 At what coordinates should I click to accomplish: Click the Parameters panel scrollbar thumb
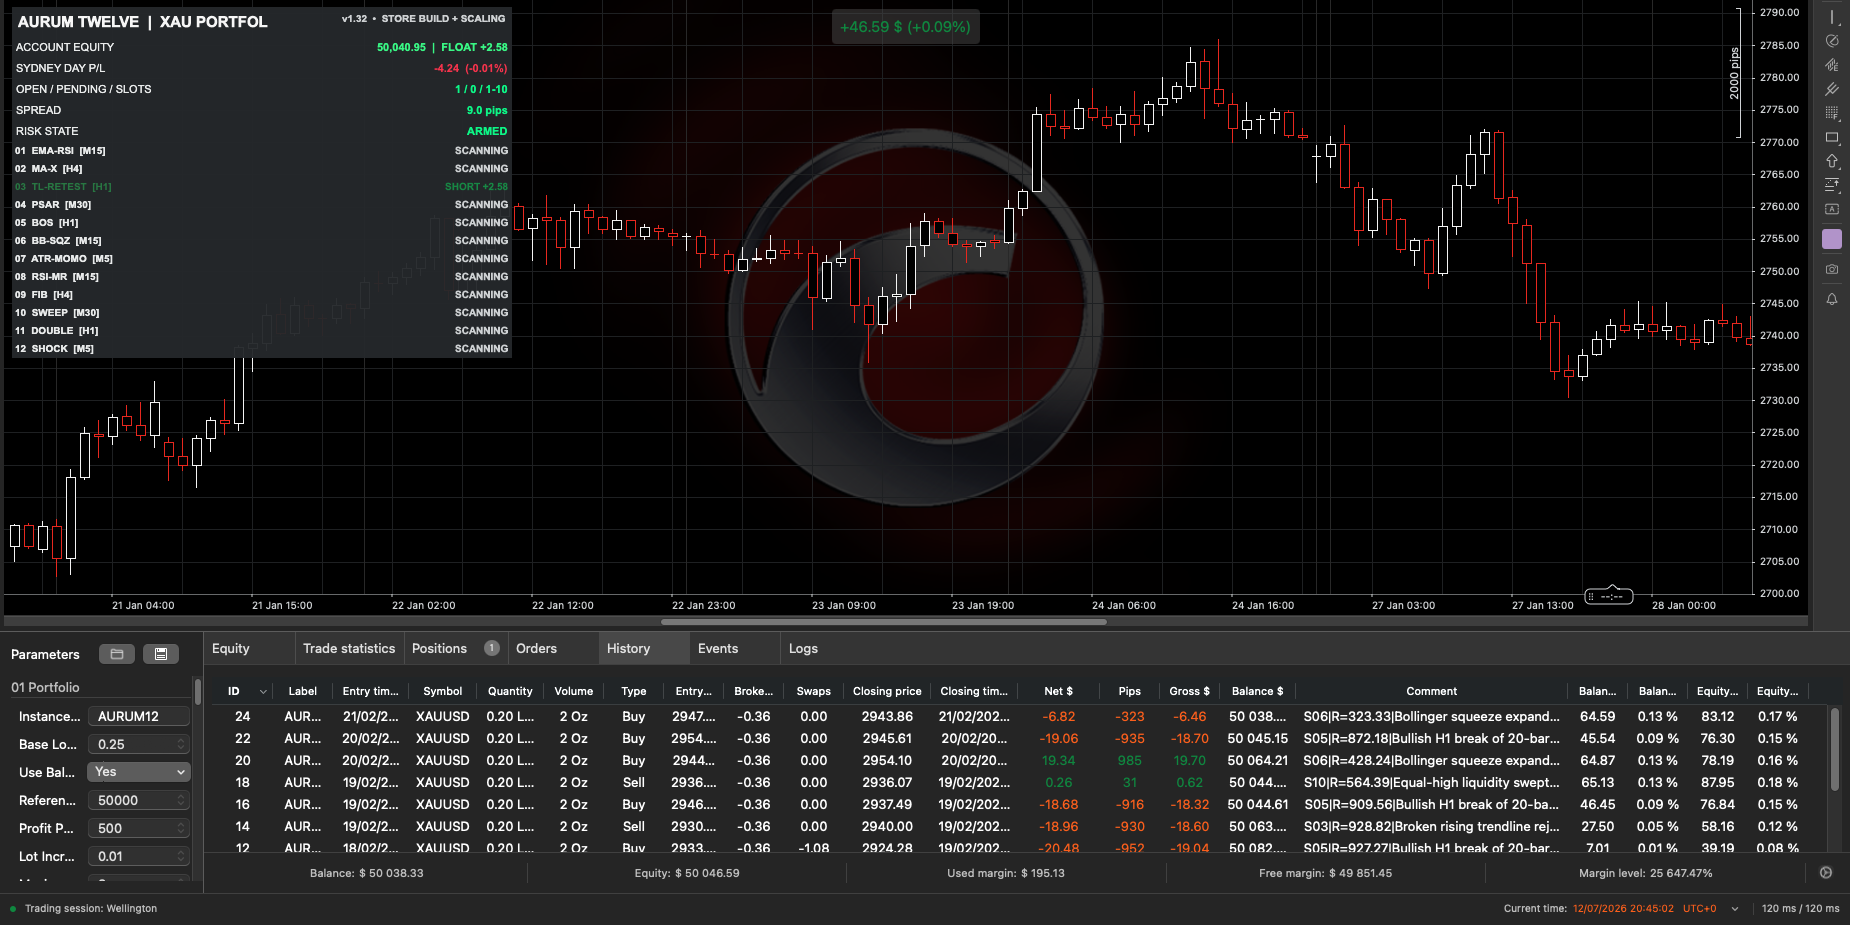coord(198,692)
